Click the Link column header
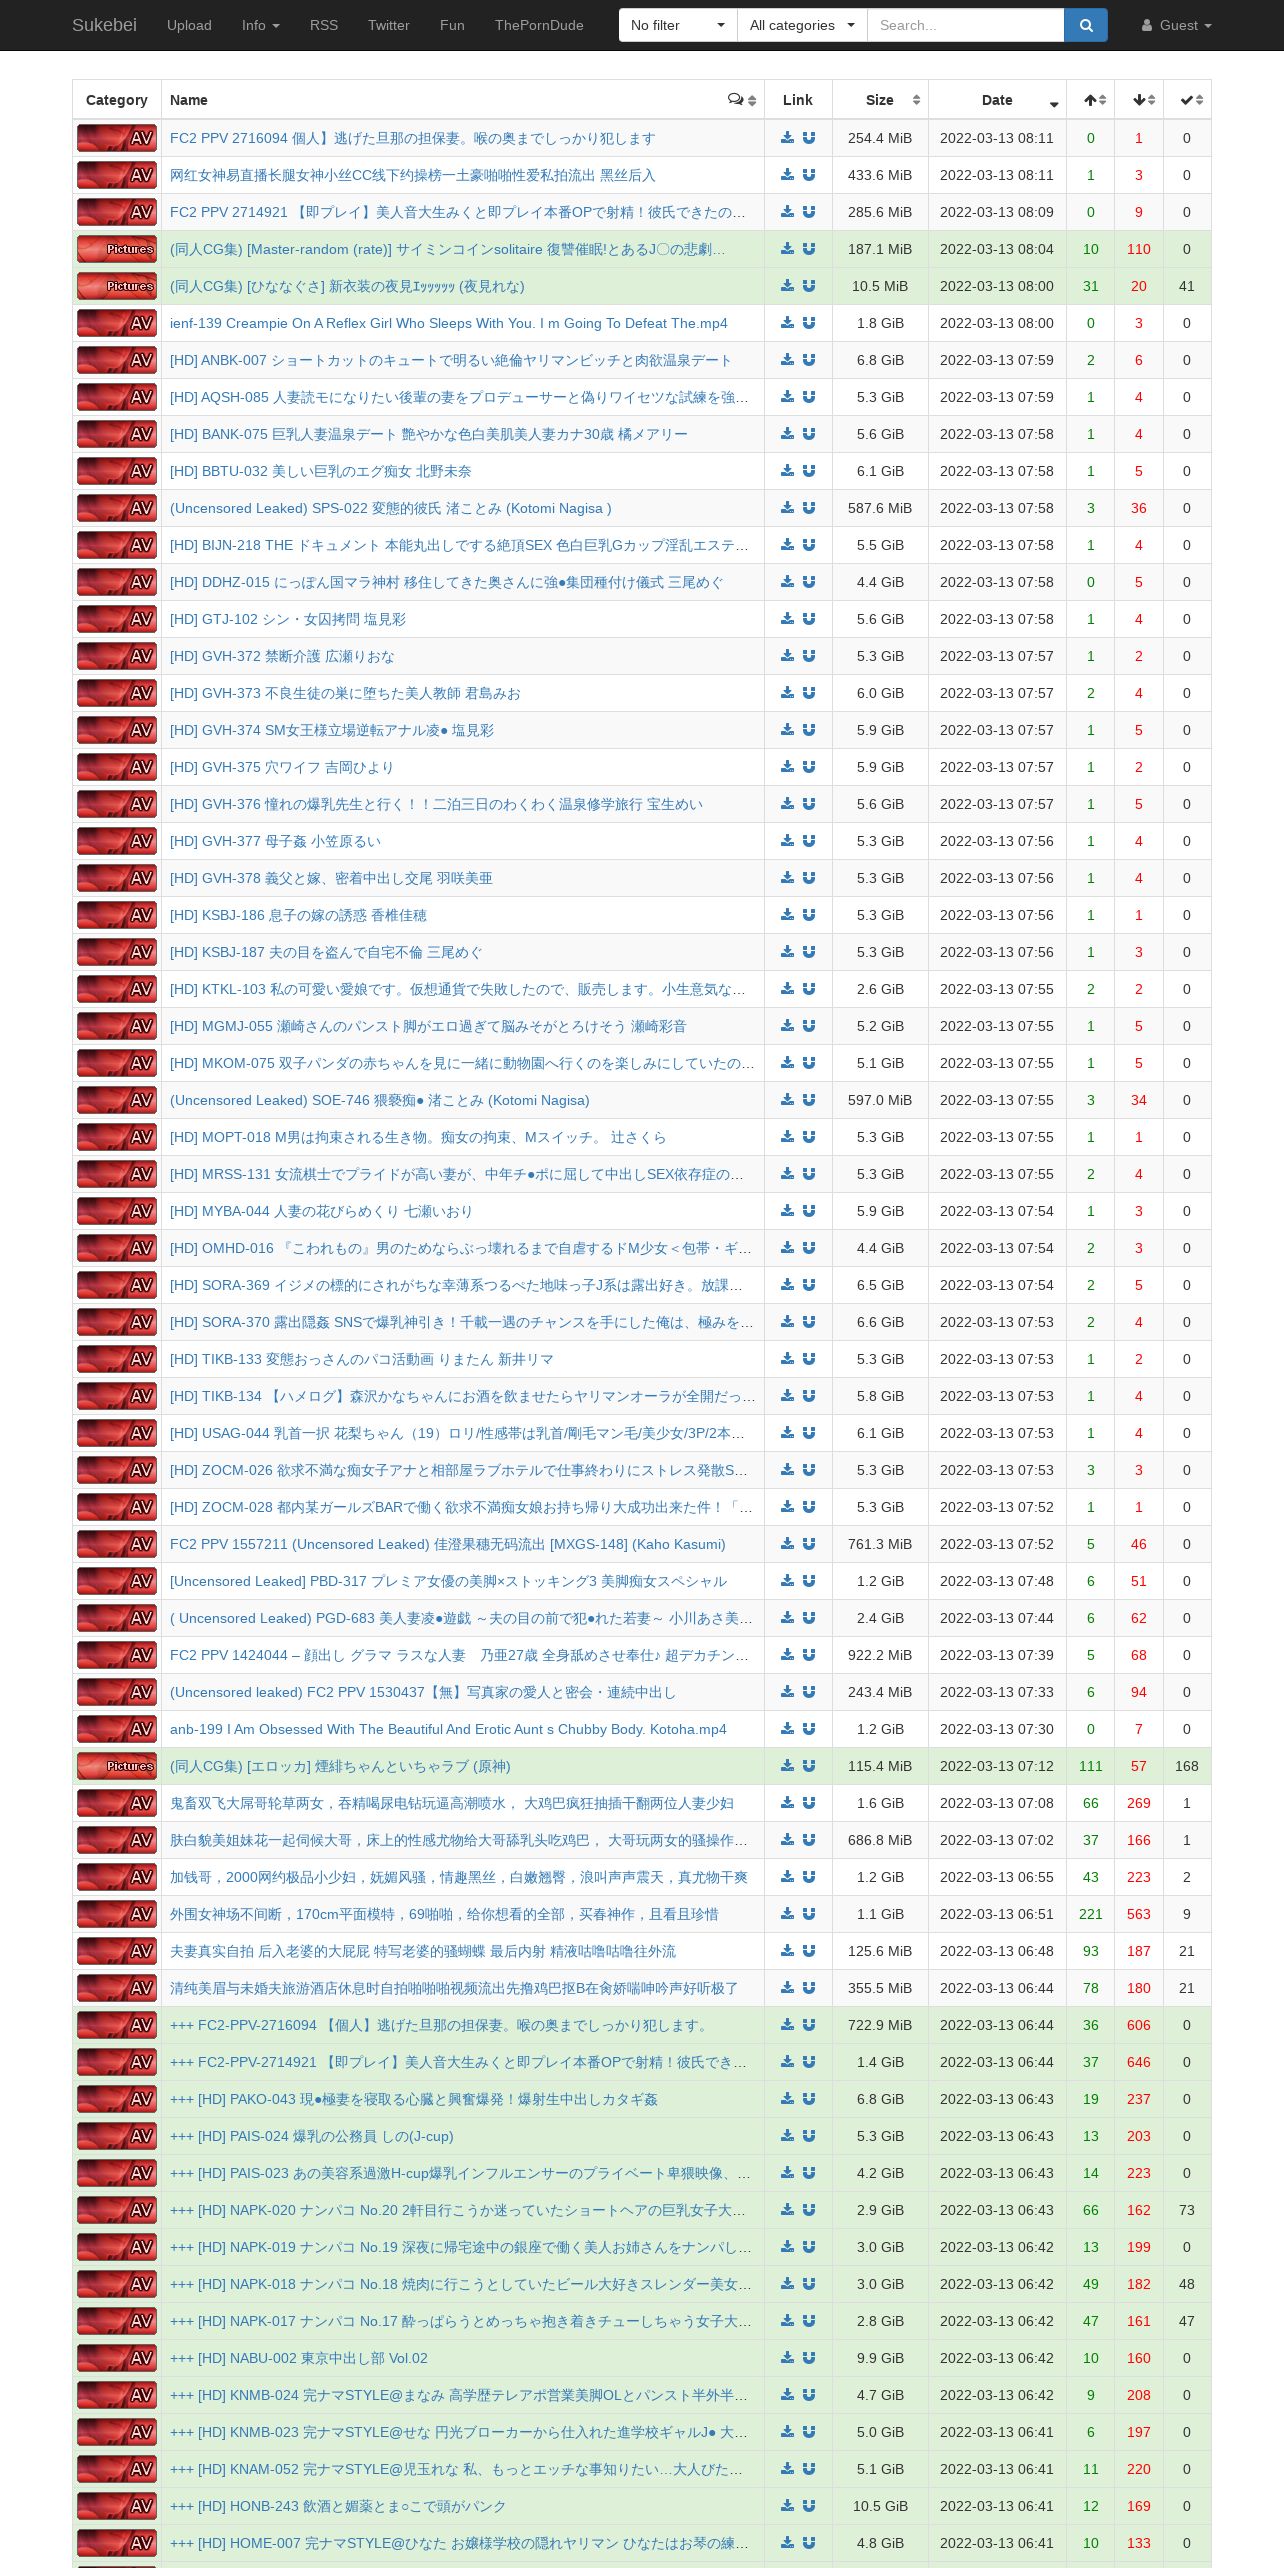The height and width of the screenshot is (2568, 1284). (798, 100)
